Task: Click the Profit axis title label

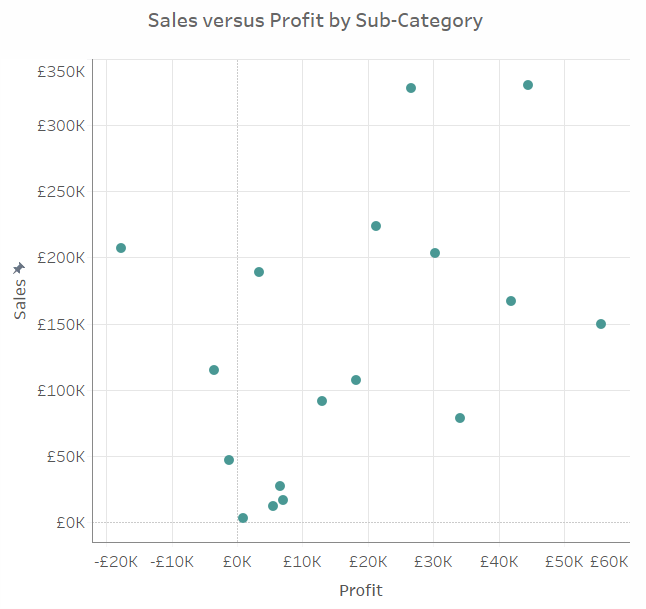Action: click(x=361, y=590)
